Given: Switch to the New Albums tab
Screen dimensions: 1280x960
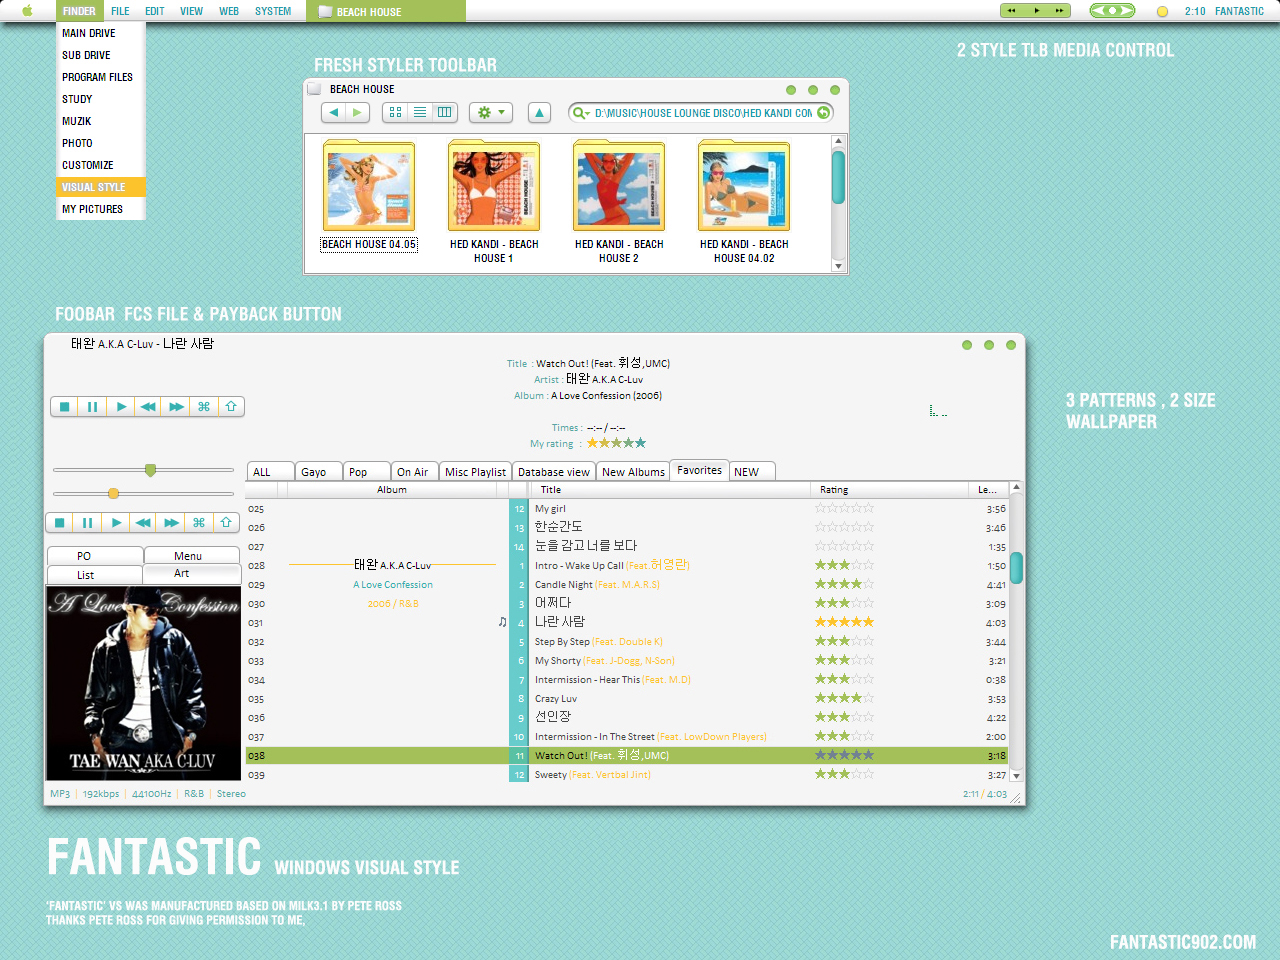Looking at the screenshot, I should [x=633, y=472].
